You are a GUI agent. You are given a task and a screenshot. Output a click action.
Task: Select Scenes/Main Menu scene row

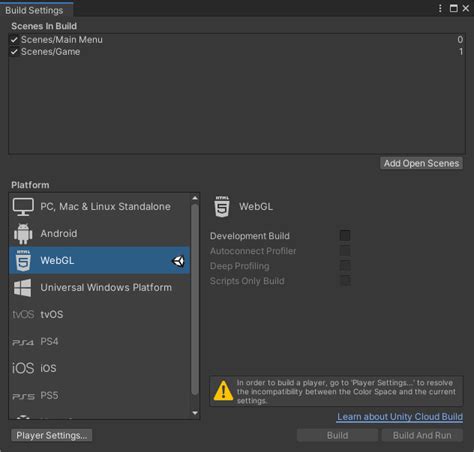pyautogui.click(x=237, y=40)
